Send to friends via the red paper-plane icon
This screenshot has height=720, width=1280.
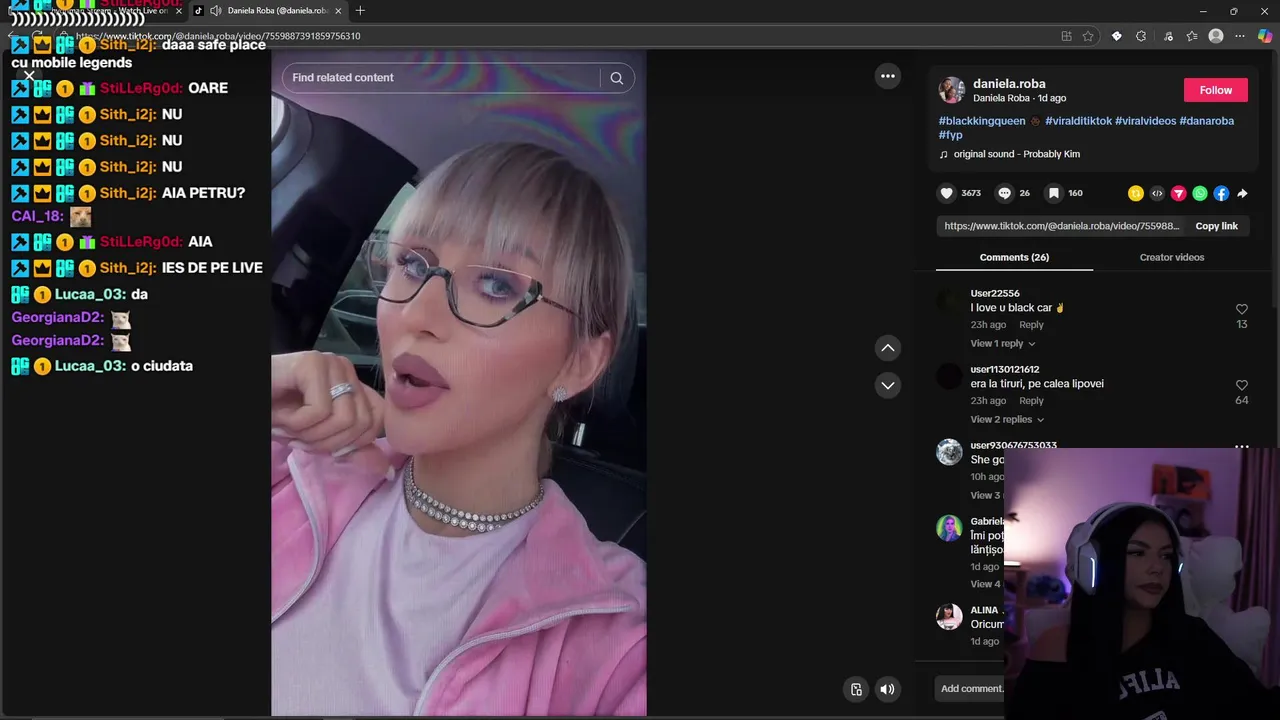point(1179,193)
